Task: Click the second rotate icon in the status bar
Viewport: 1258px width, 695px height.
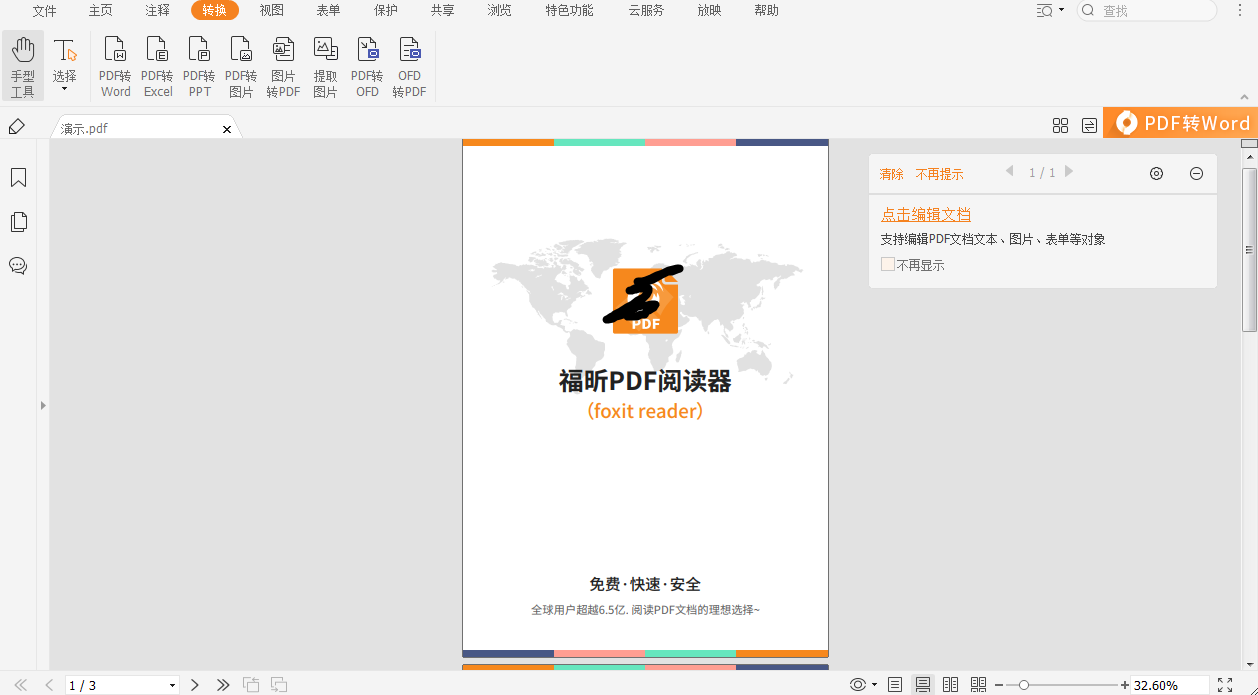Action: (279, 685)
